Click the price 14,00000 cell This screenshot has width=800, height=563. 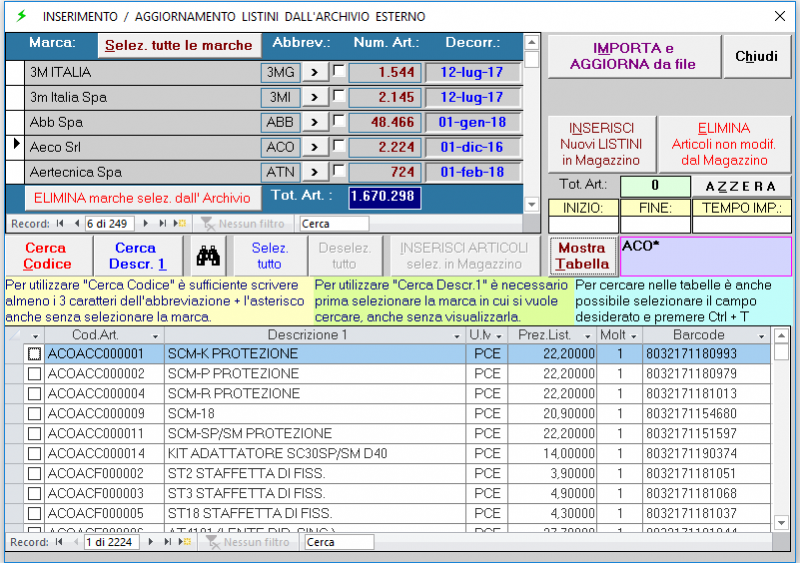pos(552,453)
